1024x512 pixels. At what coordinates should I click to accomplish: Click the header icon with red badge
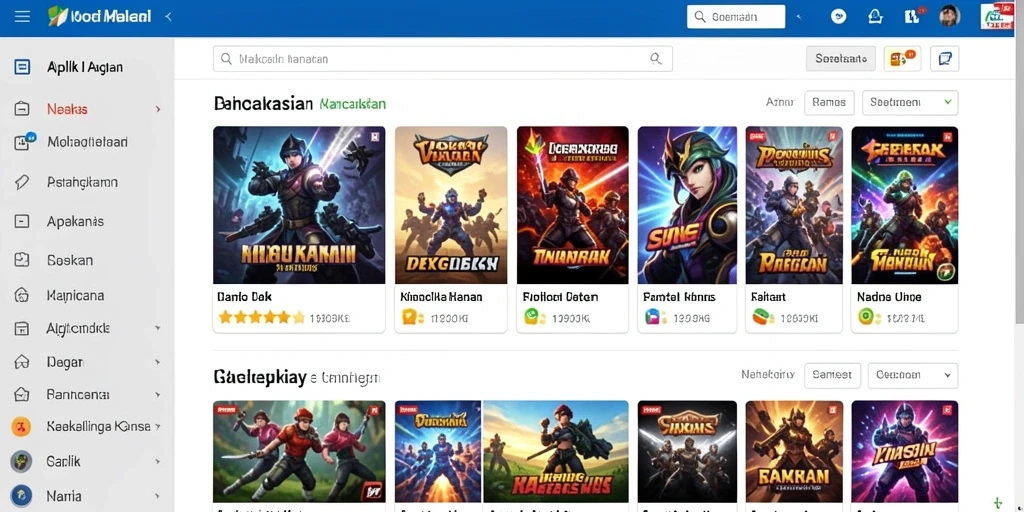913,16
